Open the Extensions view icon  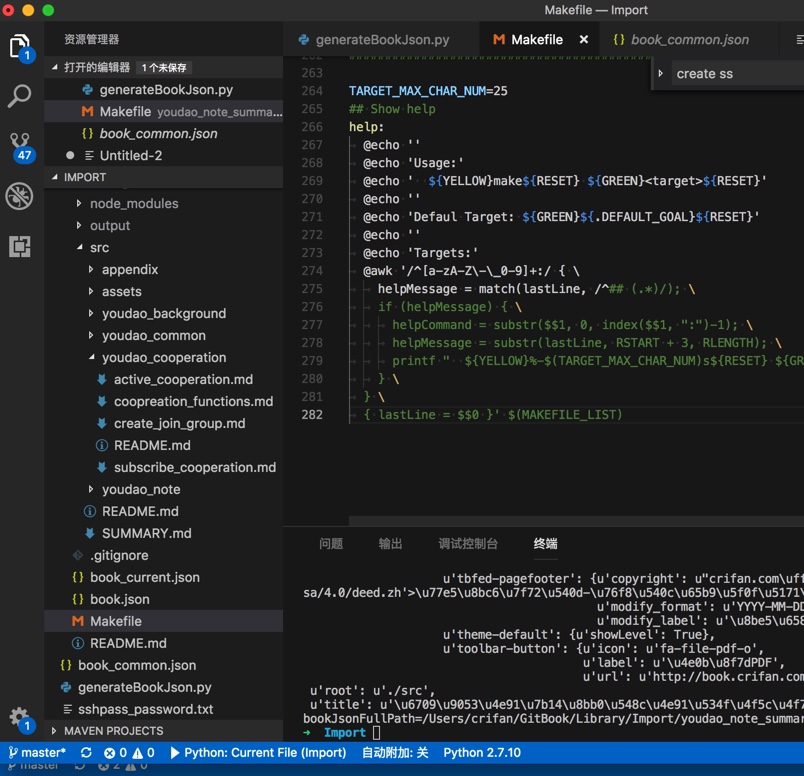20,246
